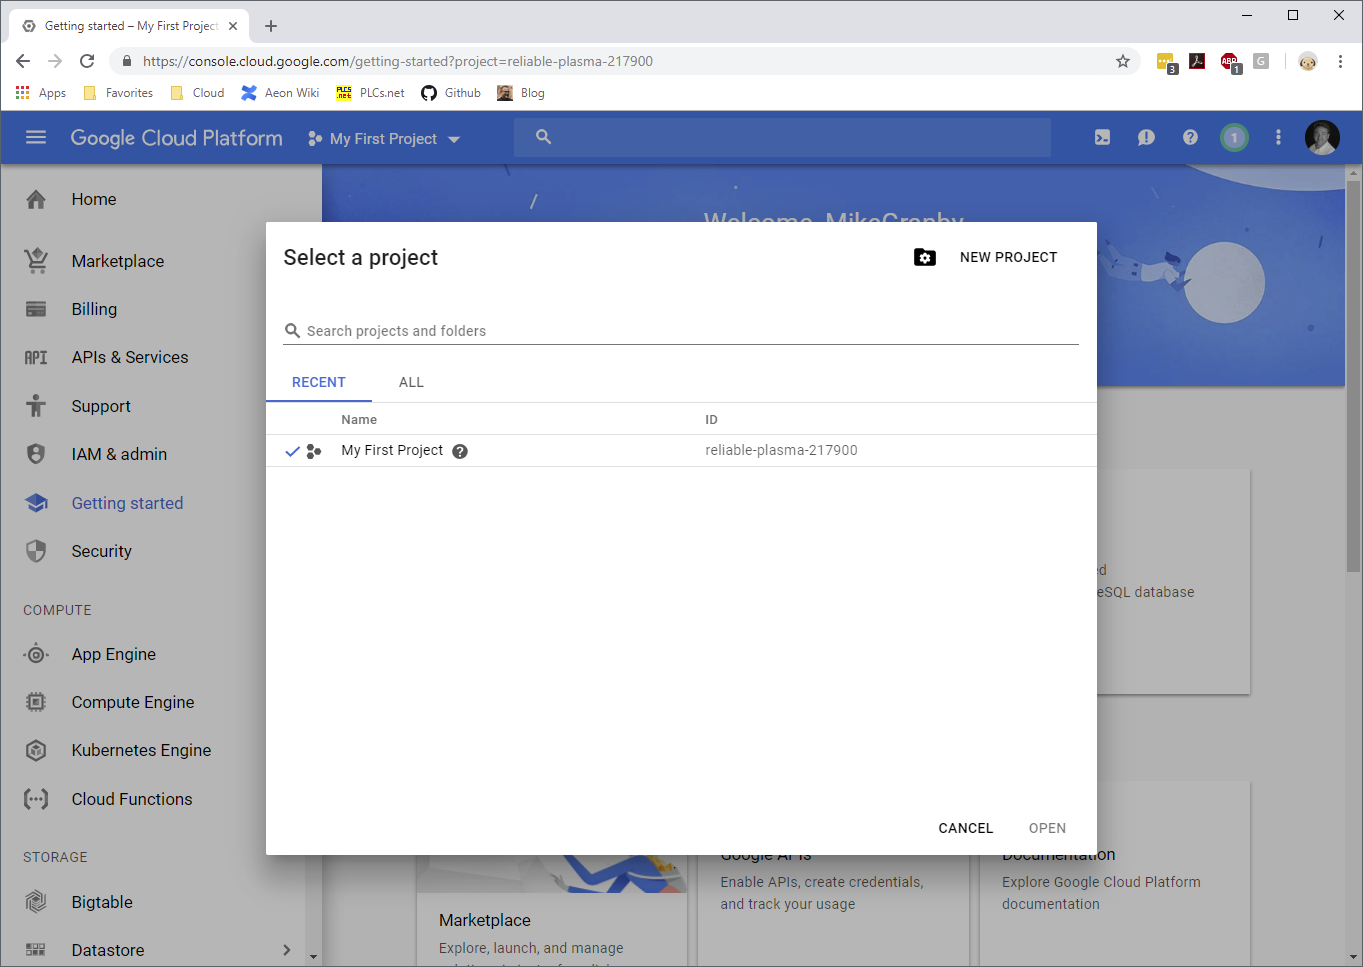1363x967 pixels.
Task: Open the user account avatar
Action: tap(1322, 138)
